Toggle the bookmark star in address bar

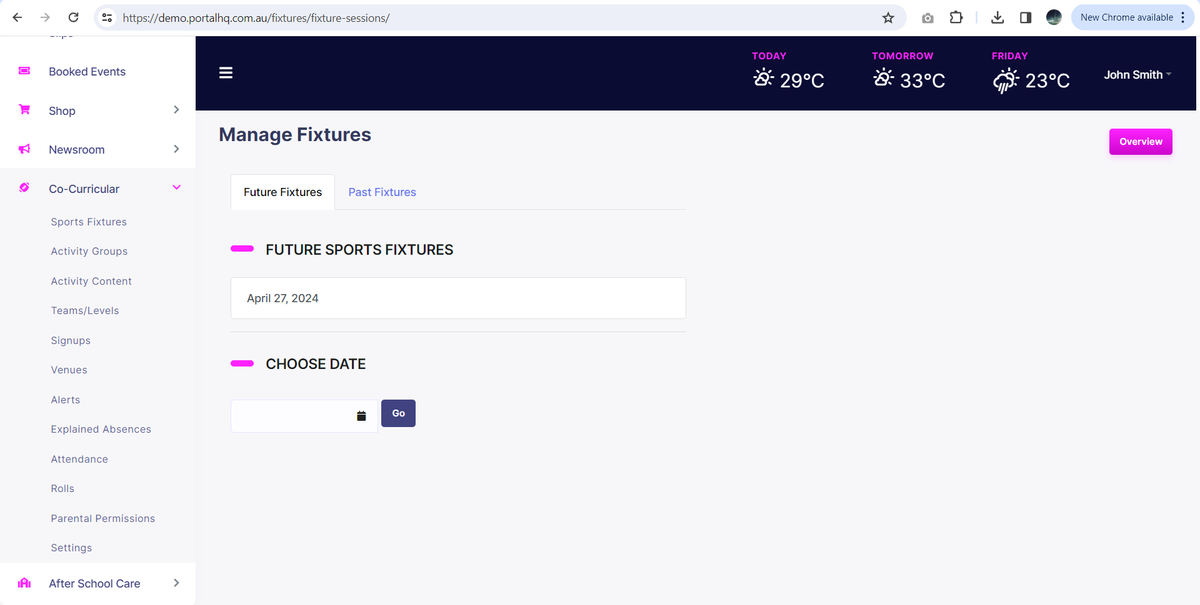coord(888,17)
